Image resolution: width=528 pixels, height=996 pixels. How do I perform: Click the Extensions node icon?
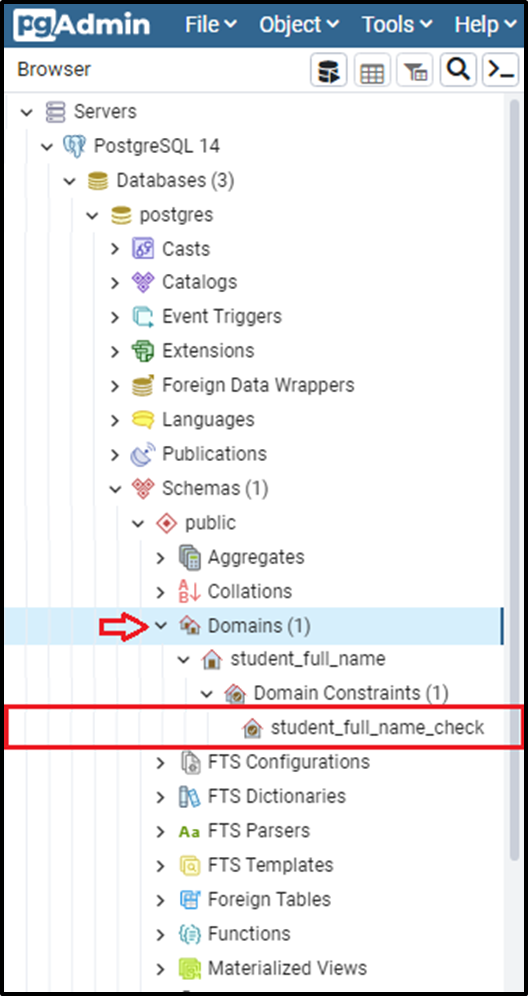(143, 351)
